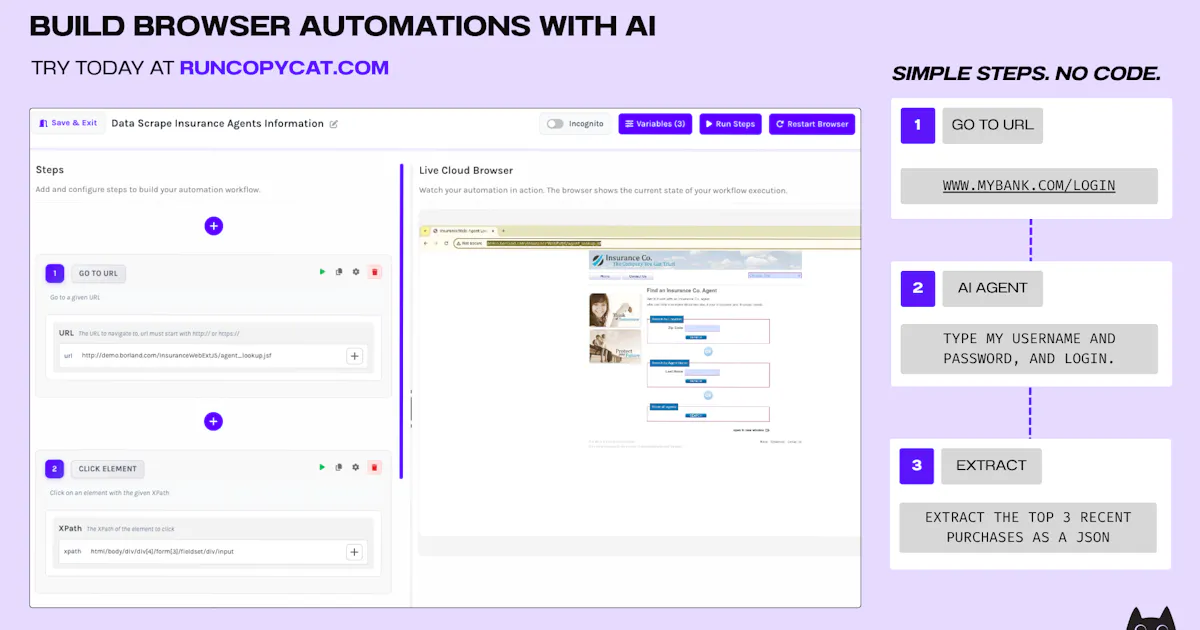Click the Insurance Co. logo banner

(695, 260)
